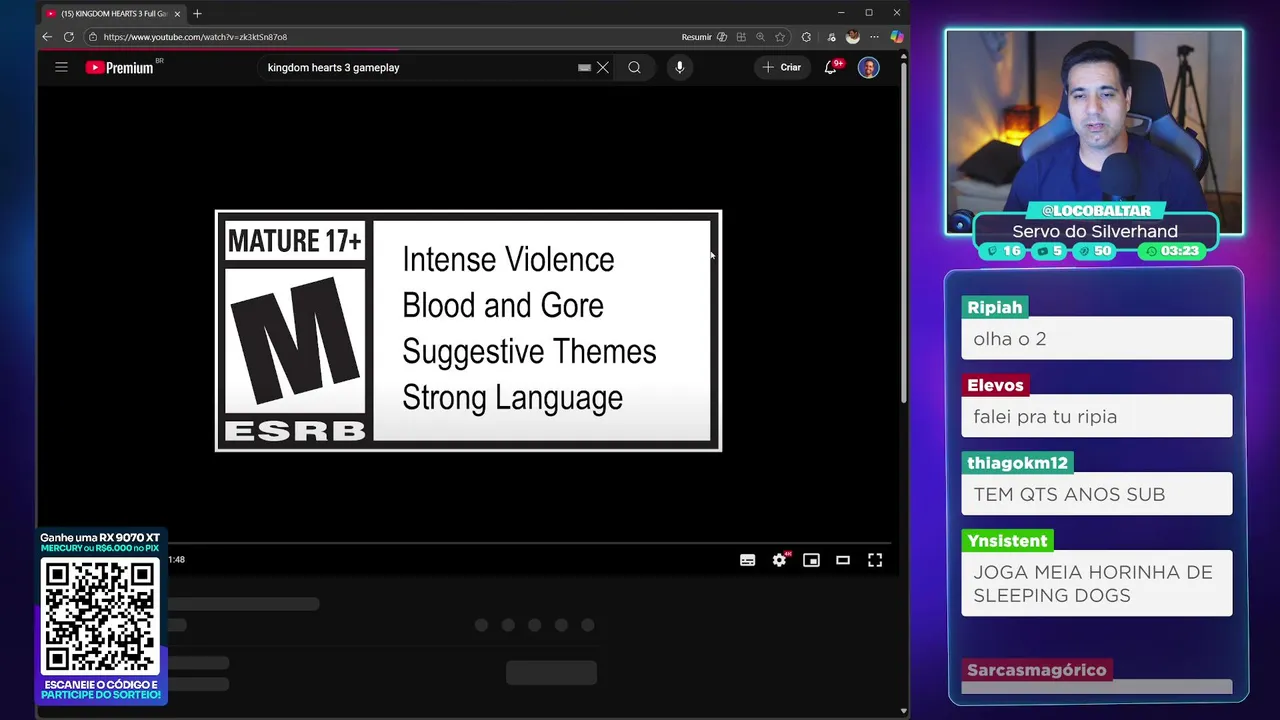Screen dimensions: 1280x720
Task: Open a new browser tab with plus
Action: pyautogui.click(x=197, y=13)
